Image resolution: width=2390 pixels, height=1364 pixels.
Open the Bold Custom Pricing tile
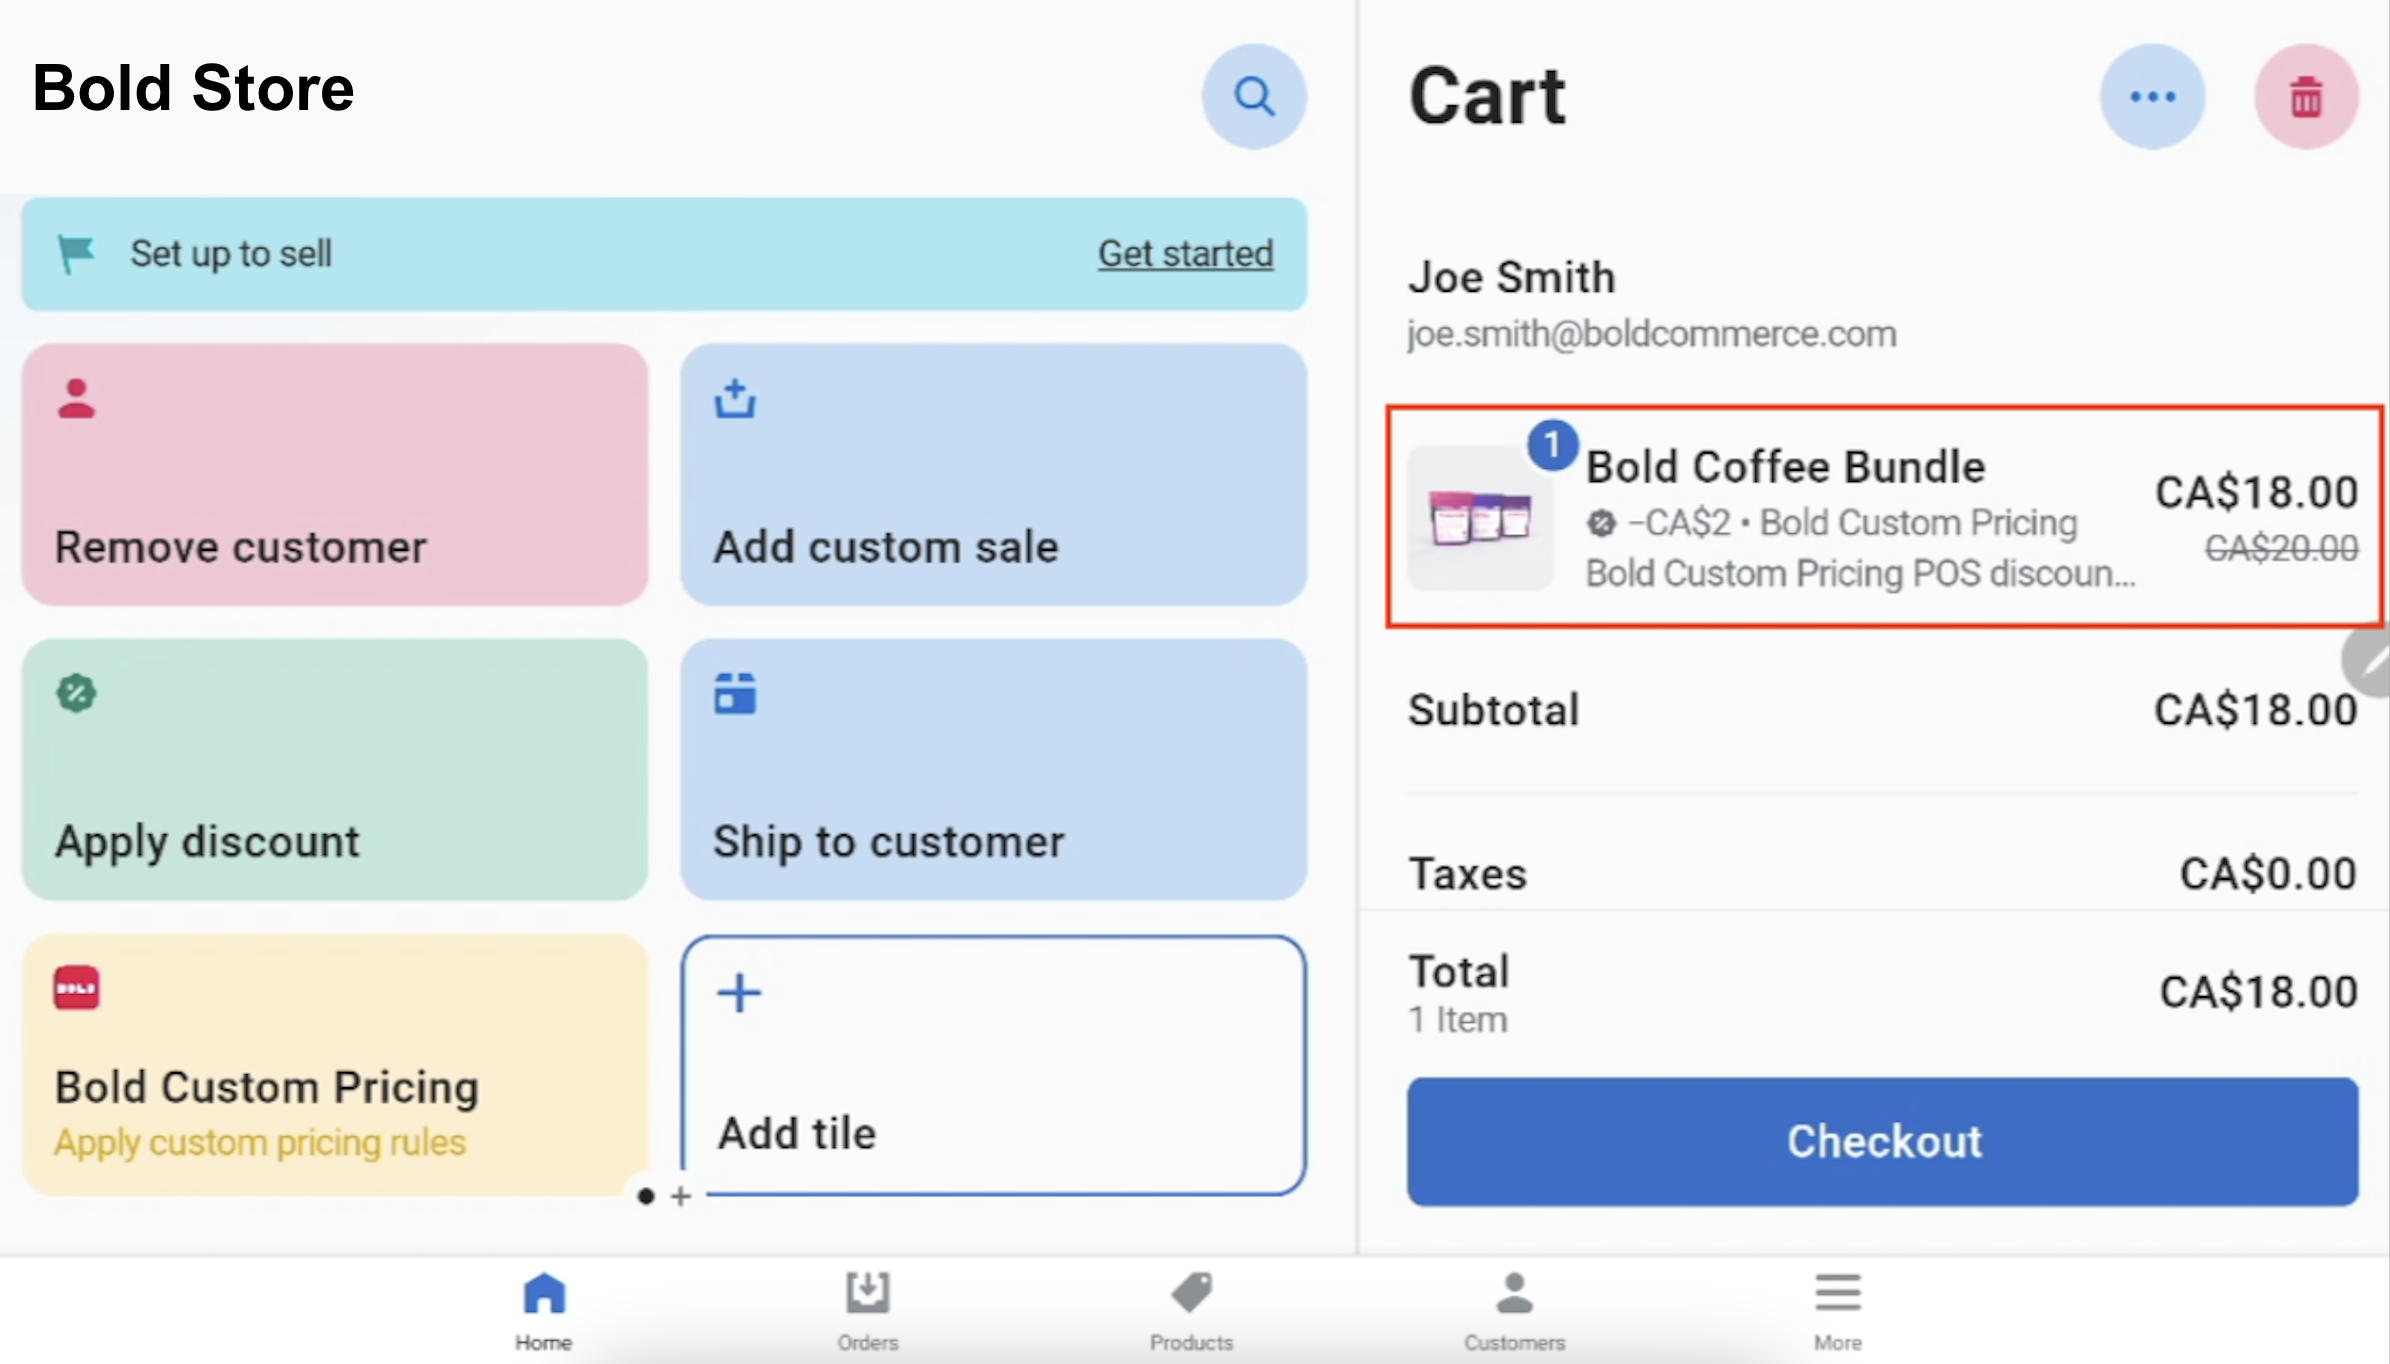[x=335, y=1065]
